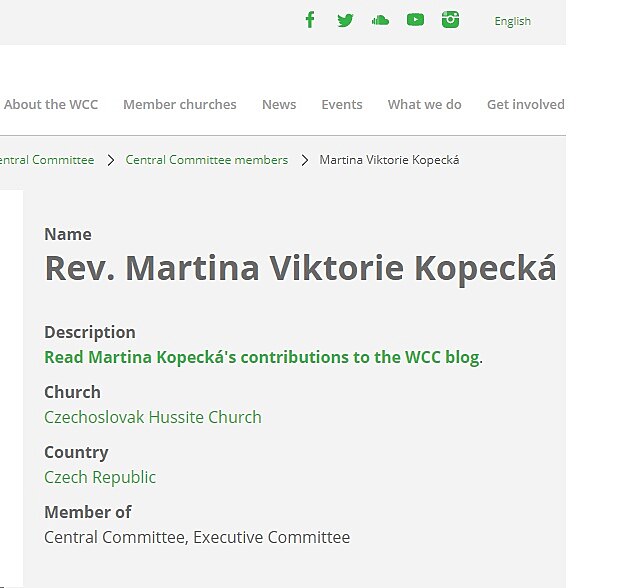Open the YouTube icon
The image size is (630, 588).
pyautogui.click(x=415, y=20)
